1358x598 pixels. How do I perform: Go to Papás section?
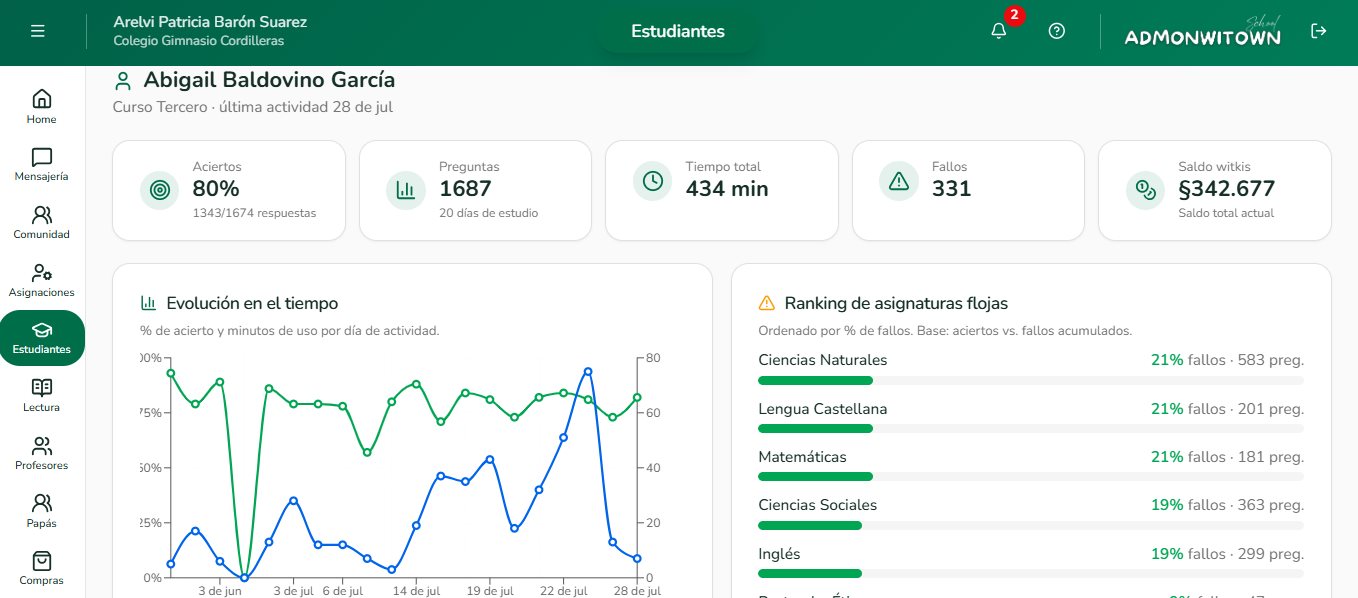click(x=42, y=511)
